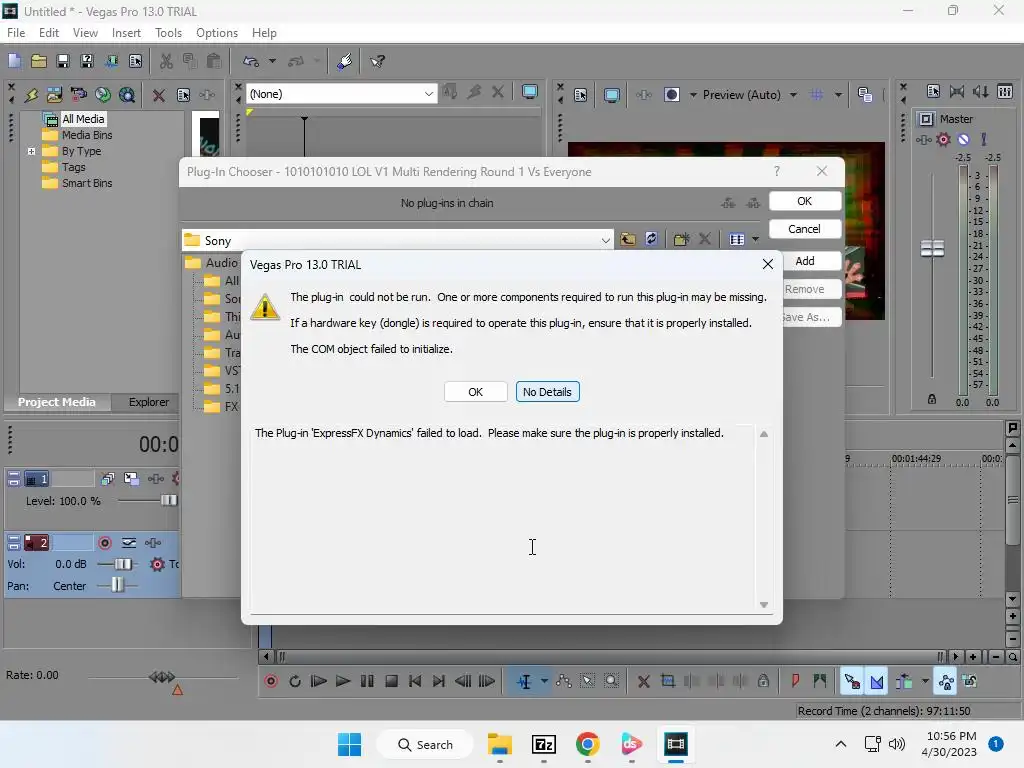Click Copy Snapshot icon in preview toolbar

pyautogui.click(x=865, y=95)
